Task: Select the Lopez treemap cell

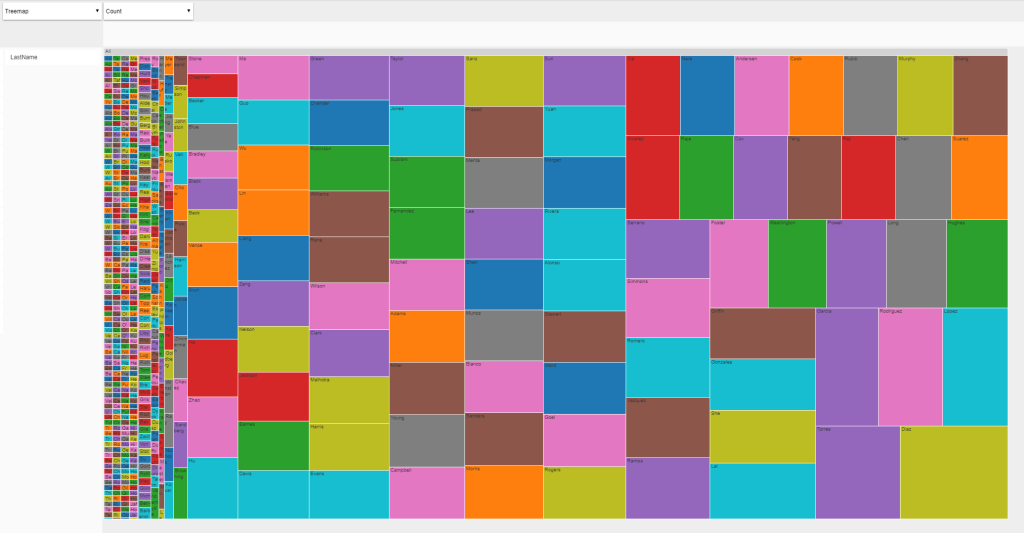Action: [x=974, y=366]
